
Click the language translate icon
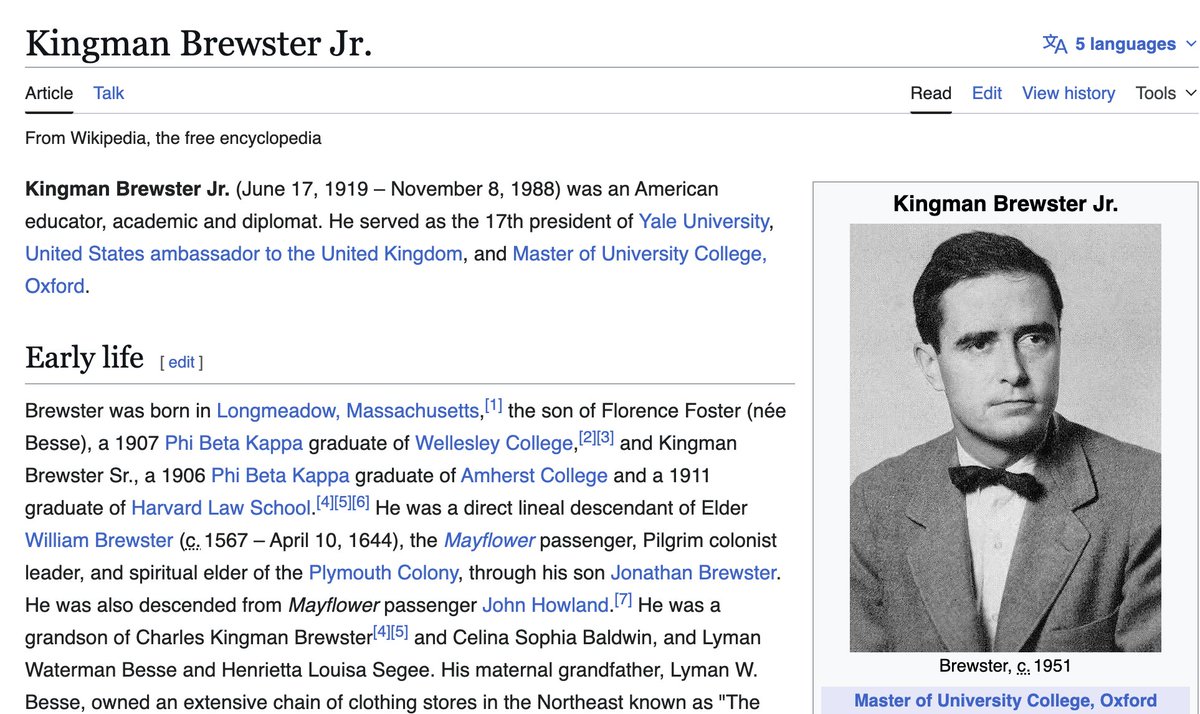coord(1055,44)
